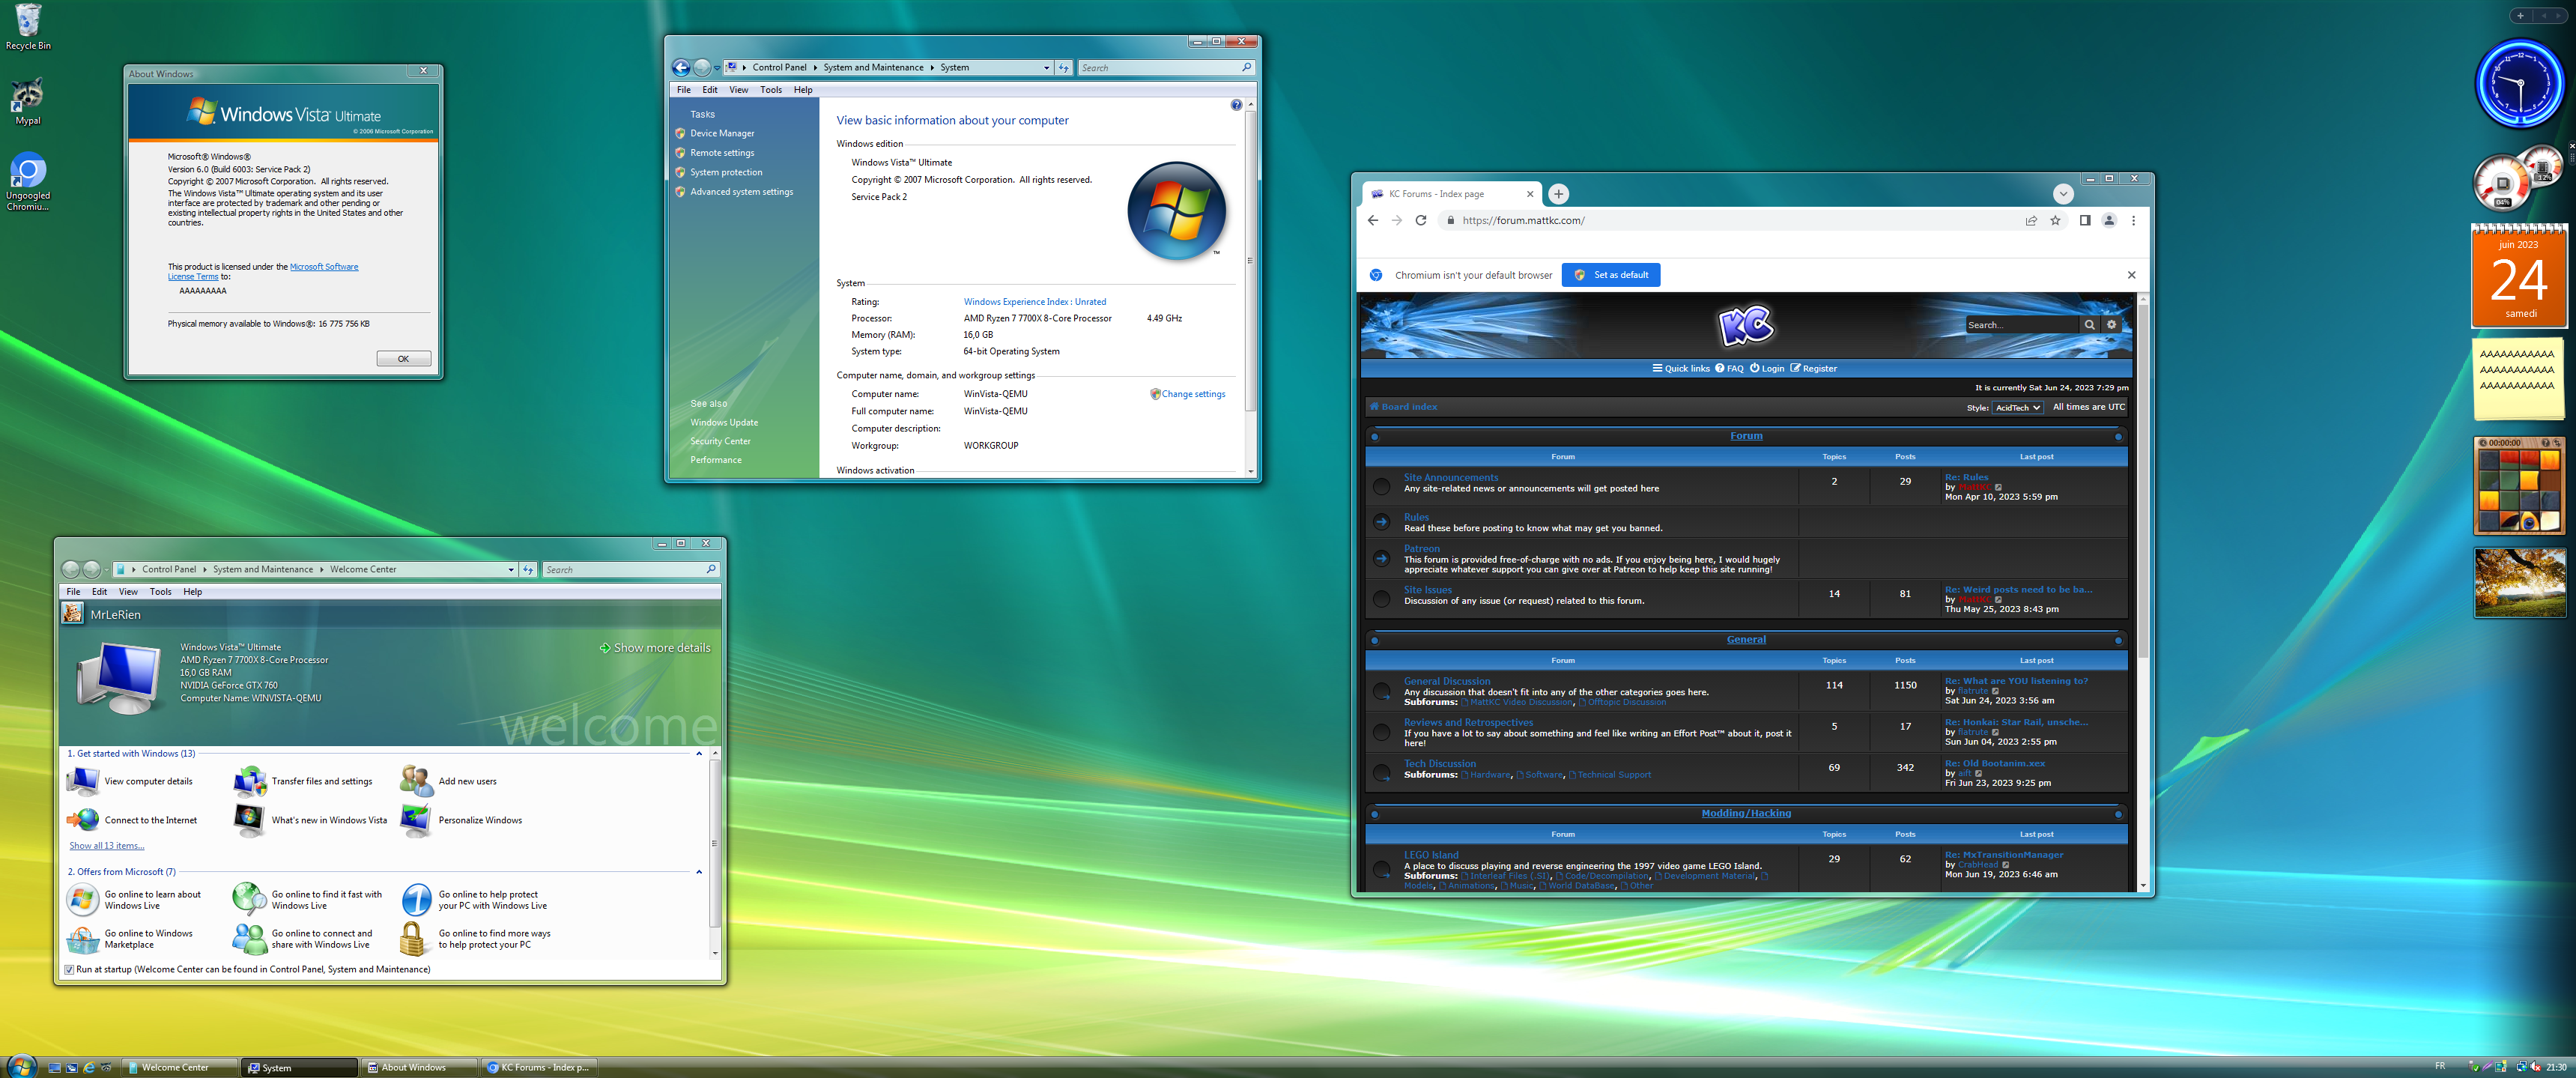Open System window address bar history dropdown

(1046, 68)
